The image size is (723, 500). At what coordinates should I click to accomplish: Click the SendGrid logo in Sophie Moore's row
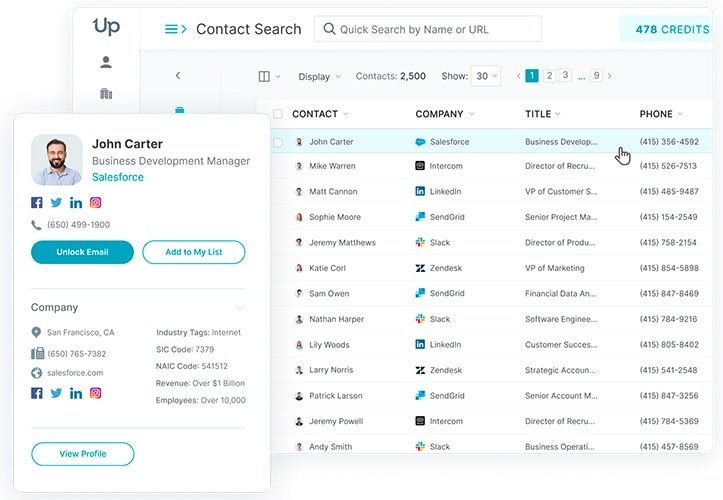[x=420, y=216]
